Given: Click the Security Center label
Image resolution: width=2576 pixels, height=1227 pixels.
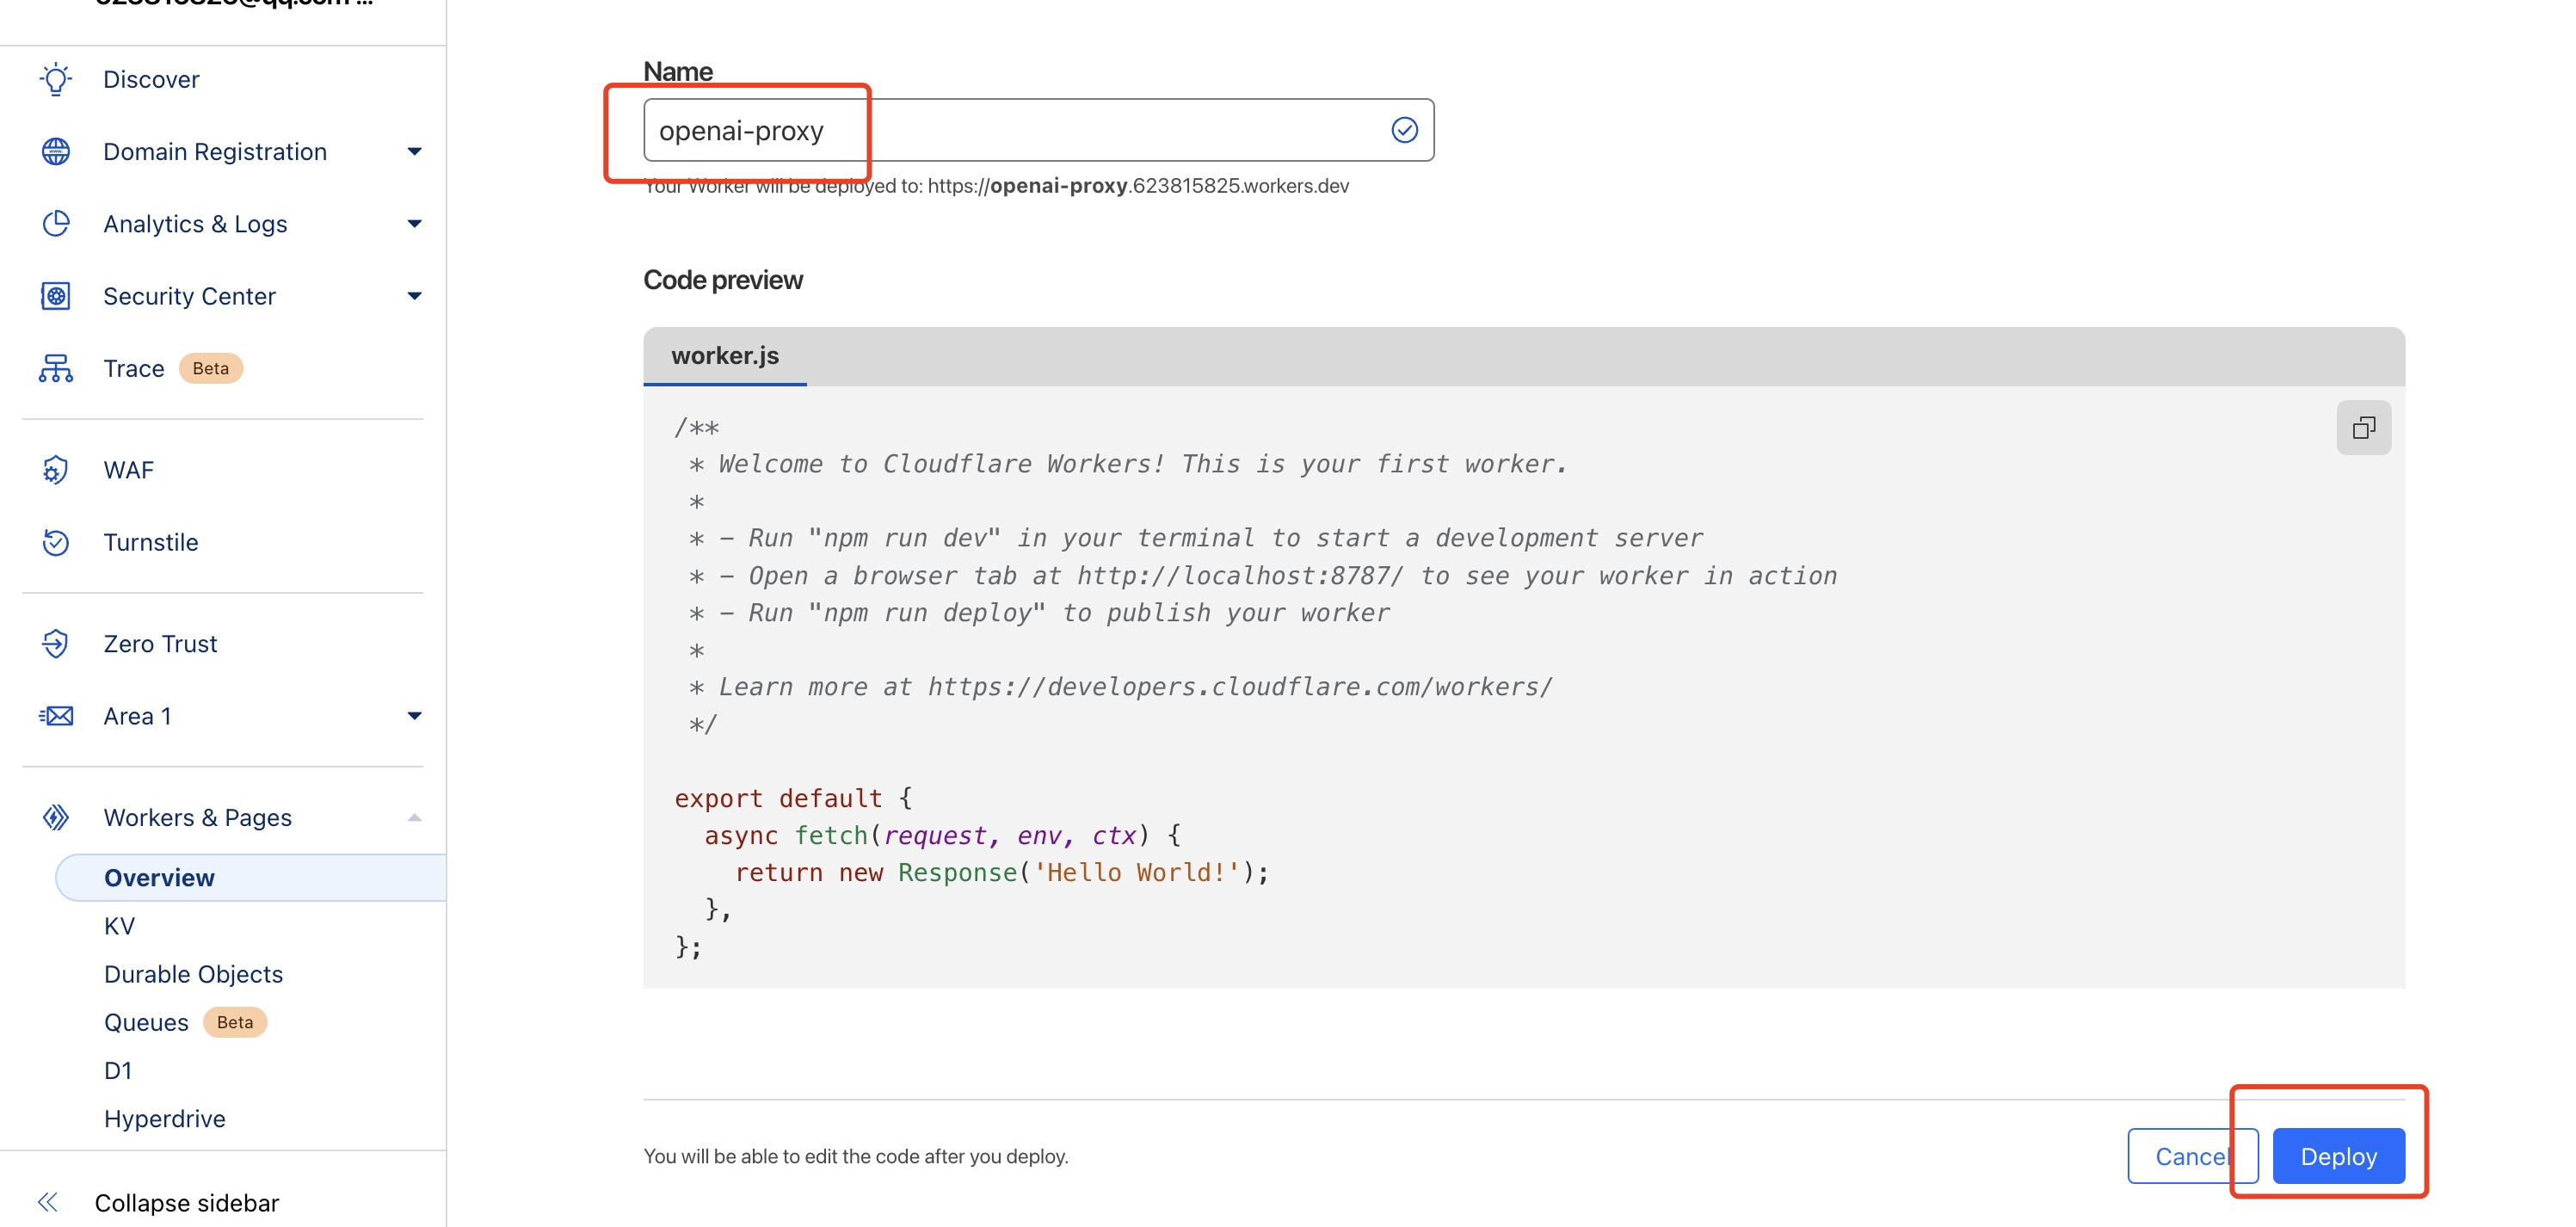Looking at the screenshot, I should point(189,296).
